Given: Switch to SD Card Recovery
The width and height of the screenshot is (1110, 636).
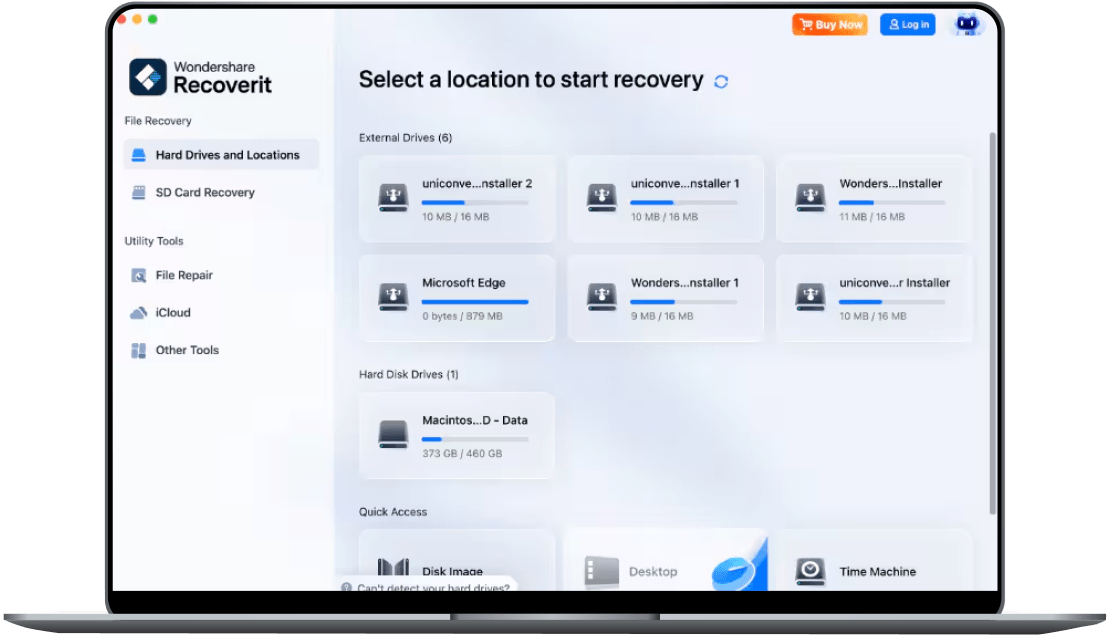Looking at the screenshot, I should 221,193.
